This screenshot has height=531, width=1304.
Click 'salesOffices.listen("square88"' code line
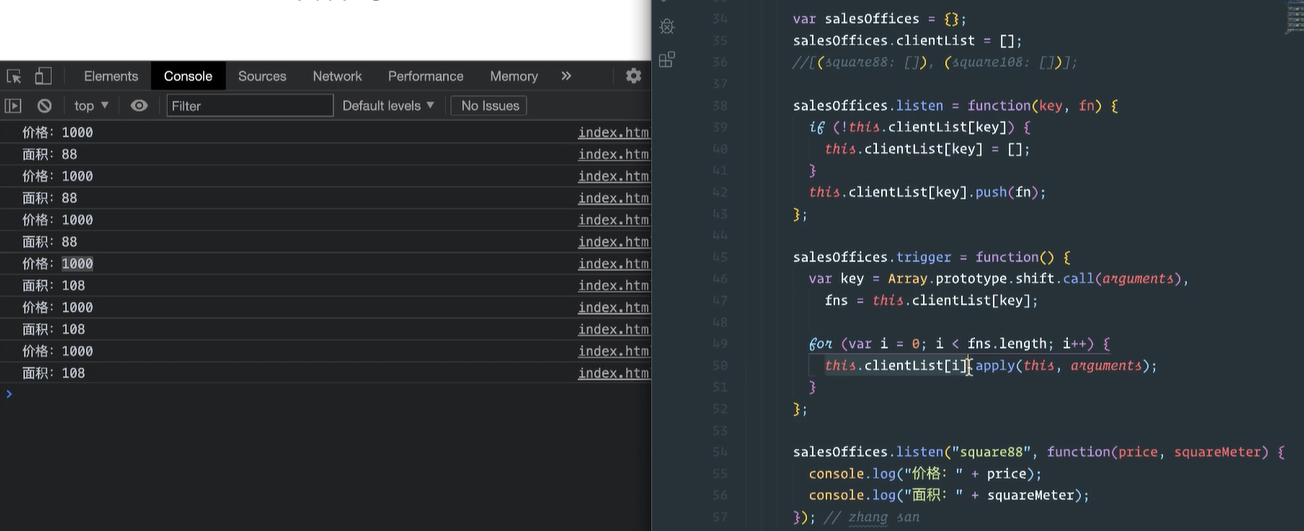click(x=1038, y=452)
